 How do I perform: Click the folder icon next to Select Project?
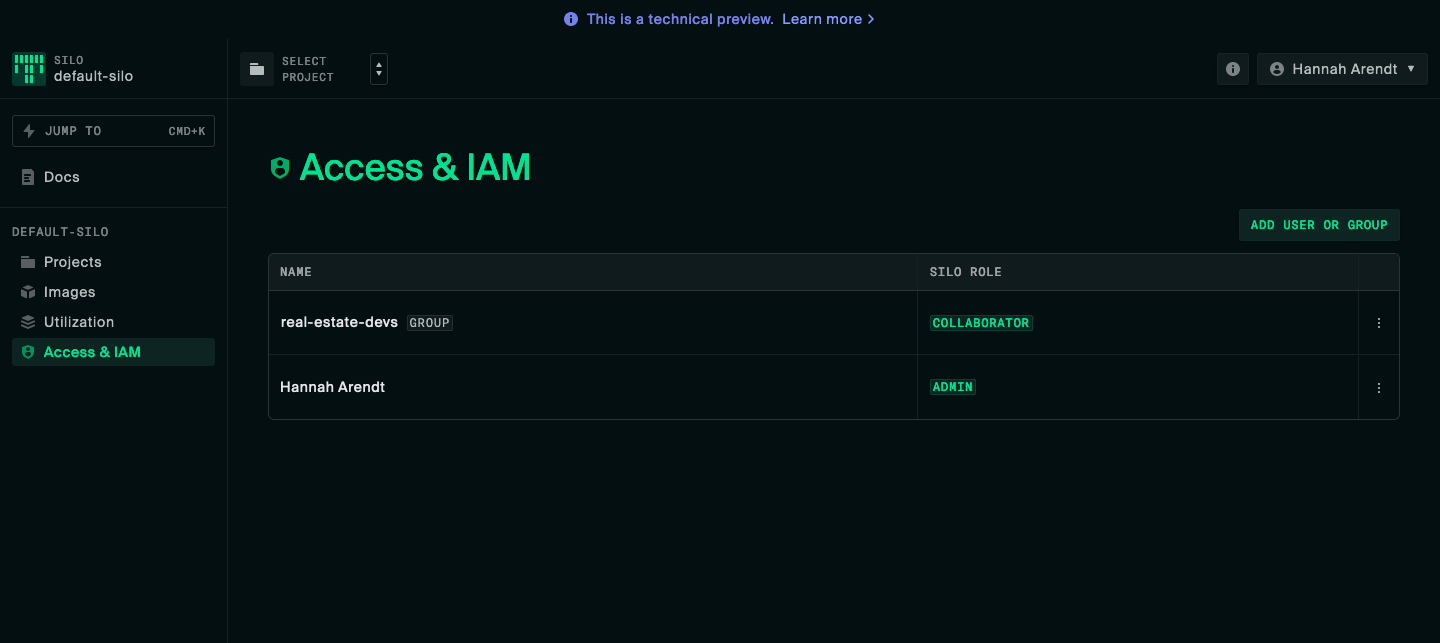(x=257, y=68)
